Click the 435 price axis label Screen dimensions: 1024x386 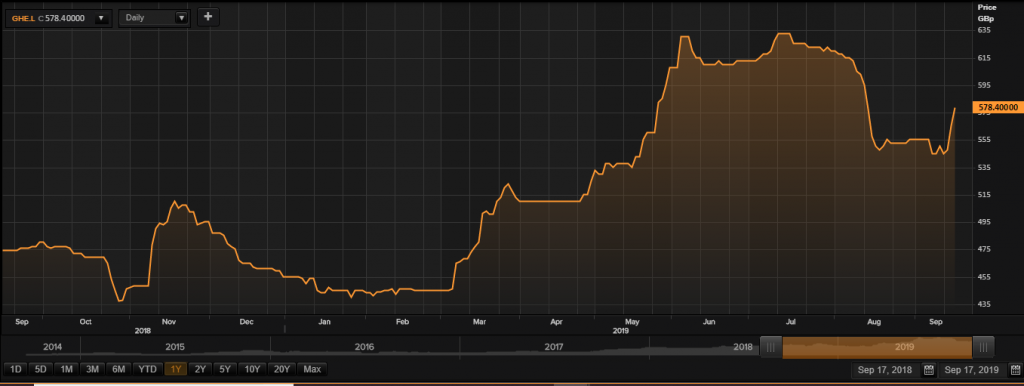[984, 304]
